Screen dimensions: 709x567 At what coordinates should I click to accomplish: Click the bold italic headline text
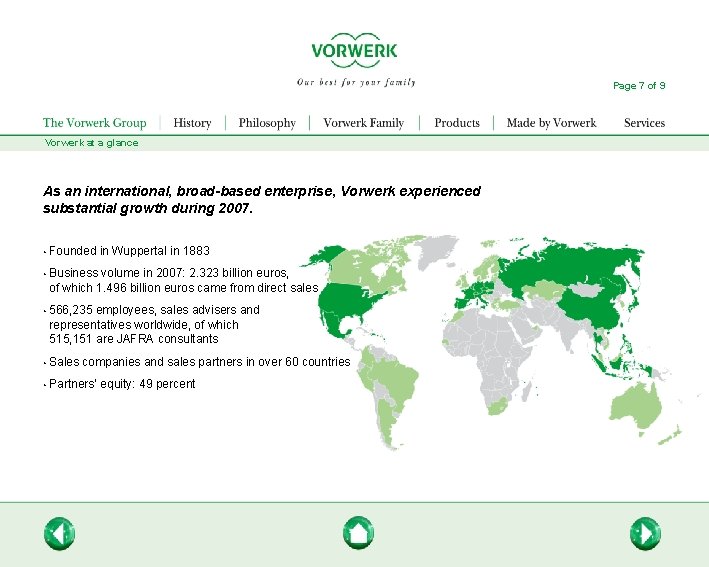coord(262,199)
